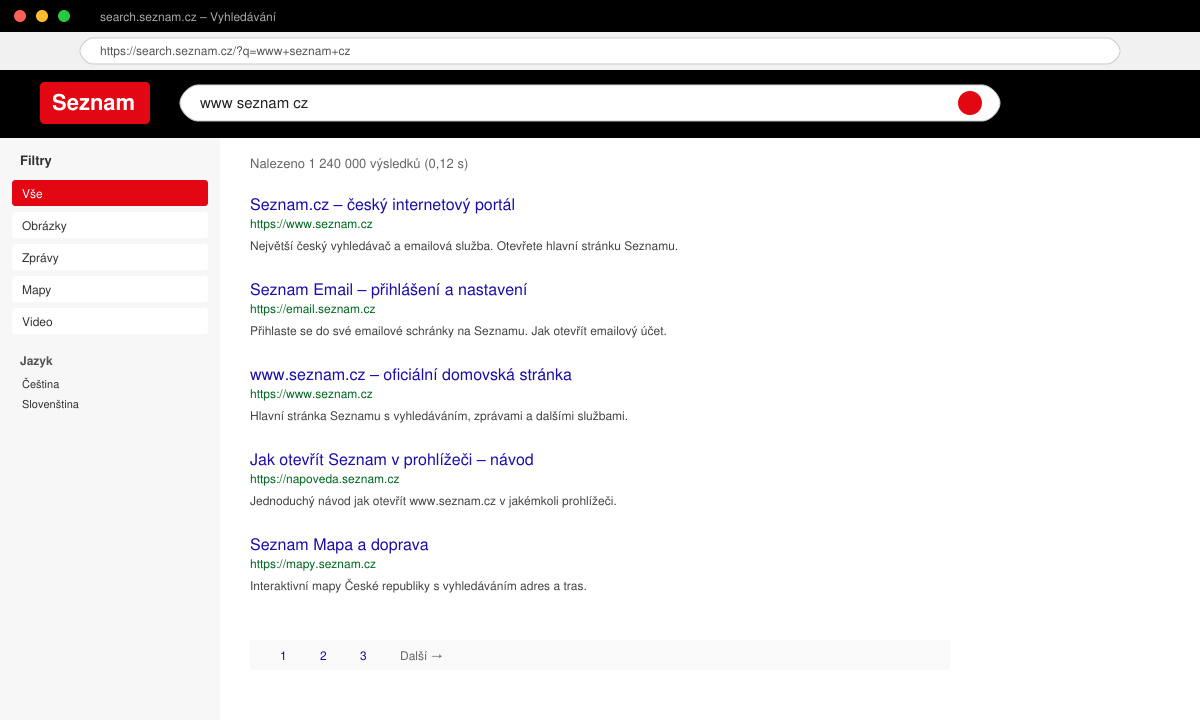The image size is (1200, 720).
Task: Click the "Nalezeno 1 240 000 výsledků" text
Action: pos(359,164)
